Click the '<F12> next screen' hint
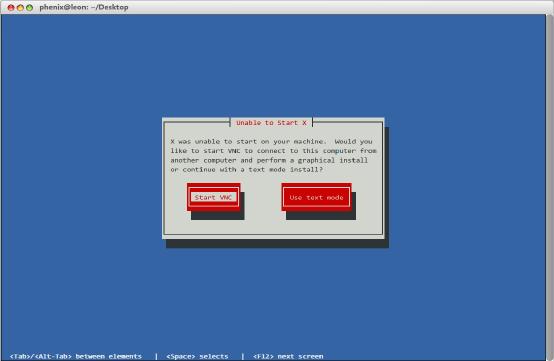This screenshot has width=554, height=361. point(288,356)
